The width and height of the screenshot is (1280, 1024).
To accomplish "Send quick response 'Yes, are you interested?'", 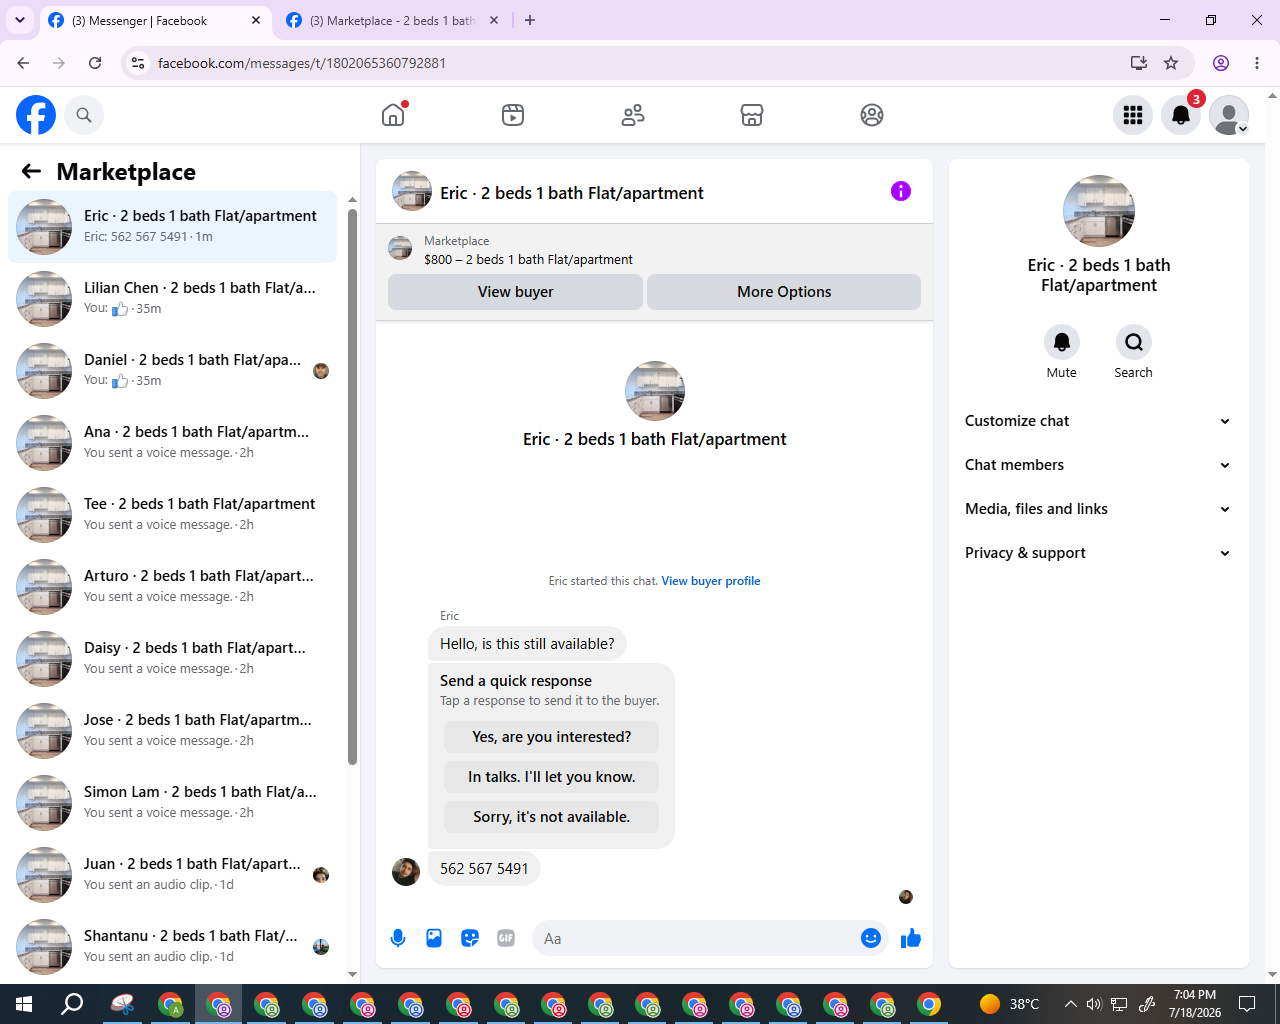I will coord(552,737).
